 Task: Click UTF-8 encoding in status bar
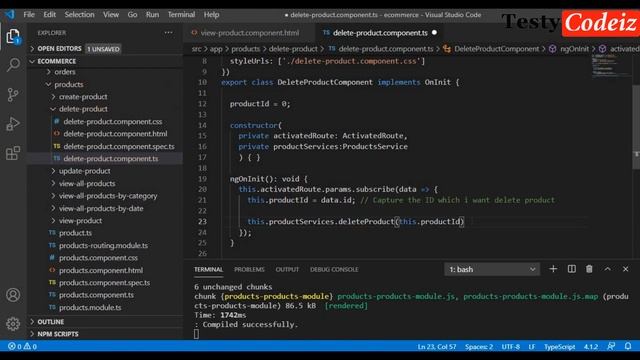(x=511, y=347)
